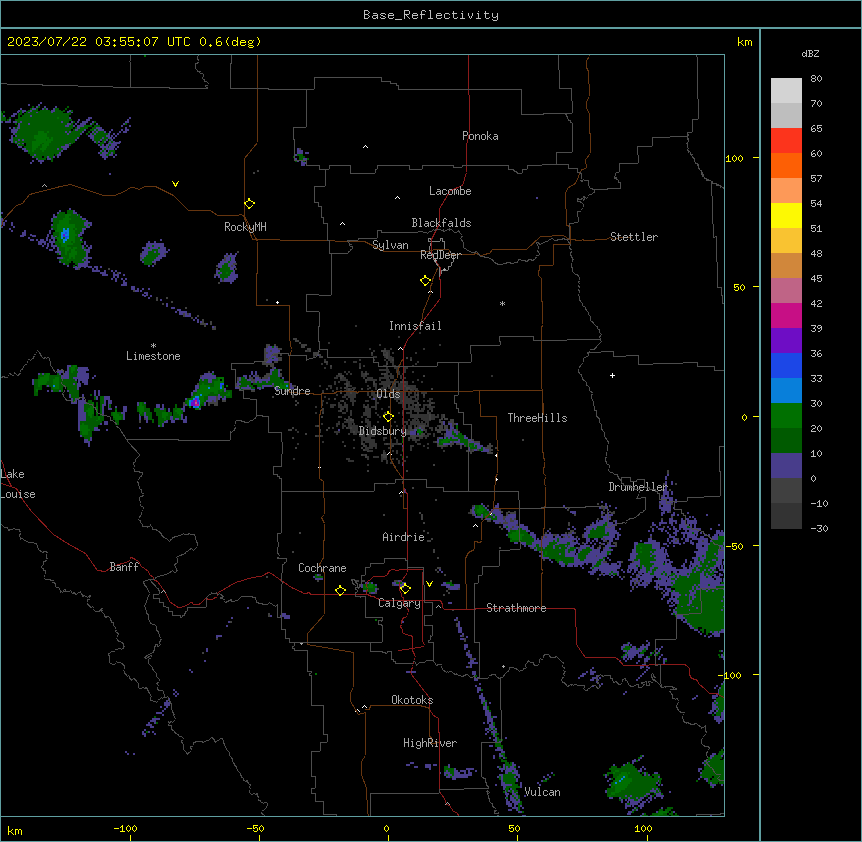Click the Cochrane town label
862x842 pixels.
coord(322,568)
